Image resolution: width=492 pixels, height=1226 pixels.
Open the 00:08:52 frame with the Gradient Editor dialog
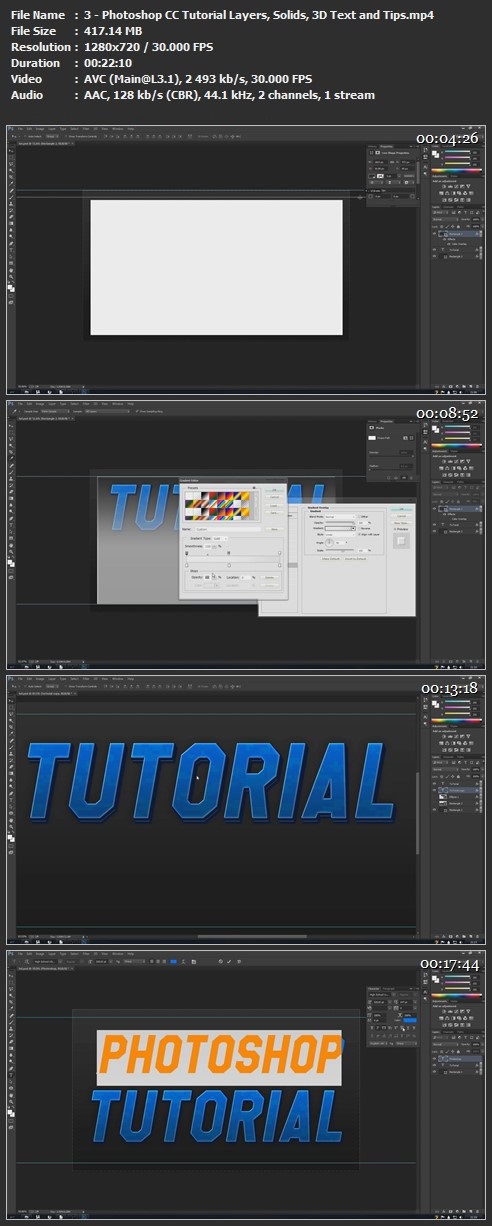tap(246, 533)
